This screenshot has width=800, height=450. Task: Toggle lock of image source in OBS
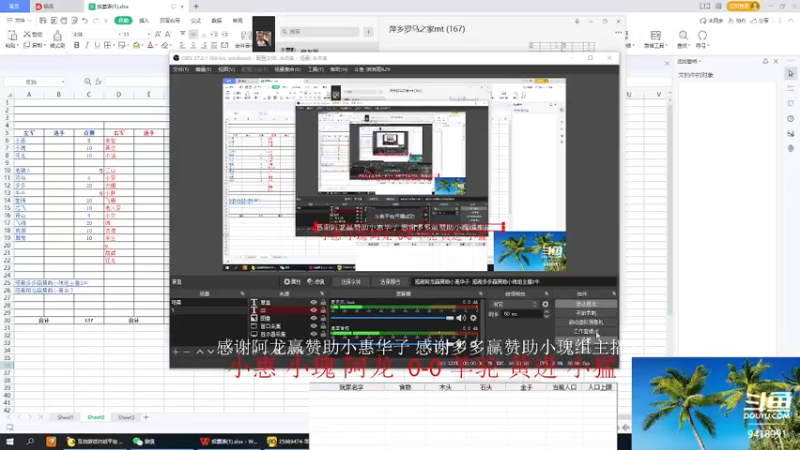click(x=323, y=318)
